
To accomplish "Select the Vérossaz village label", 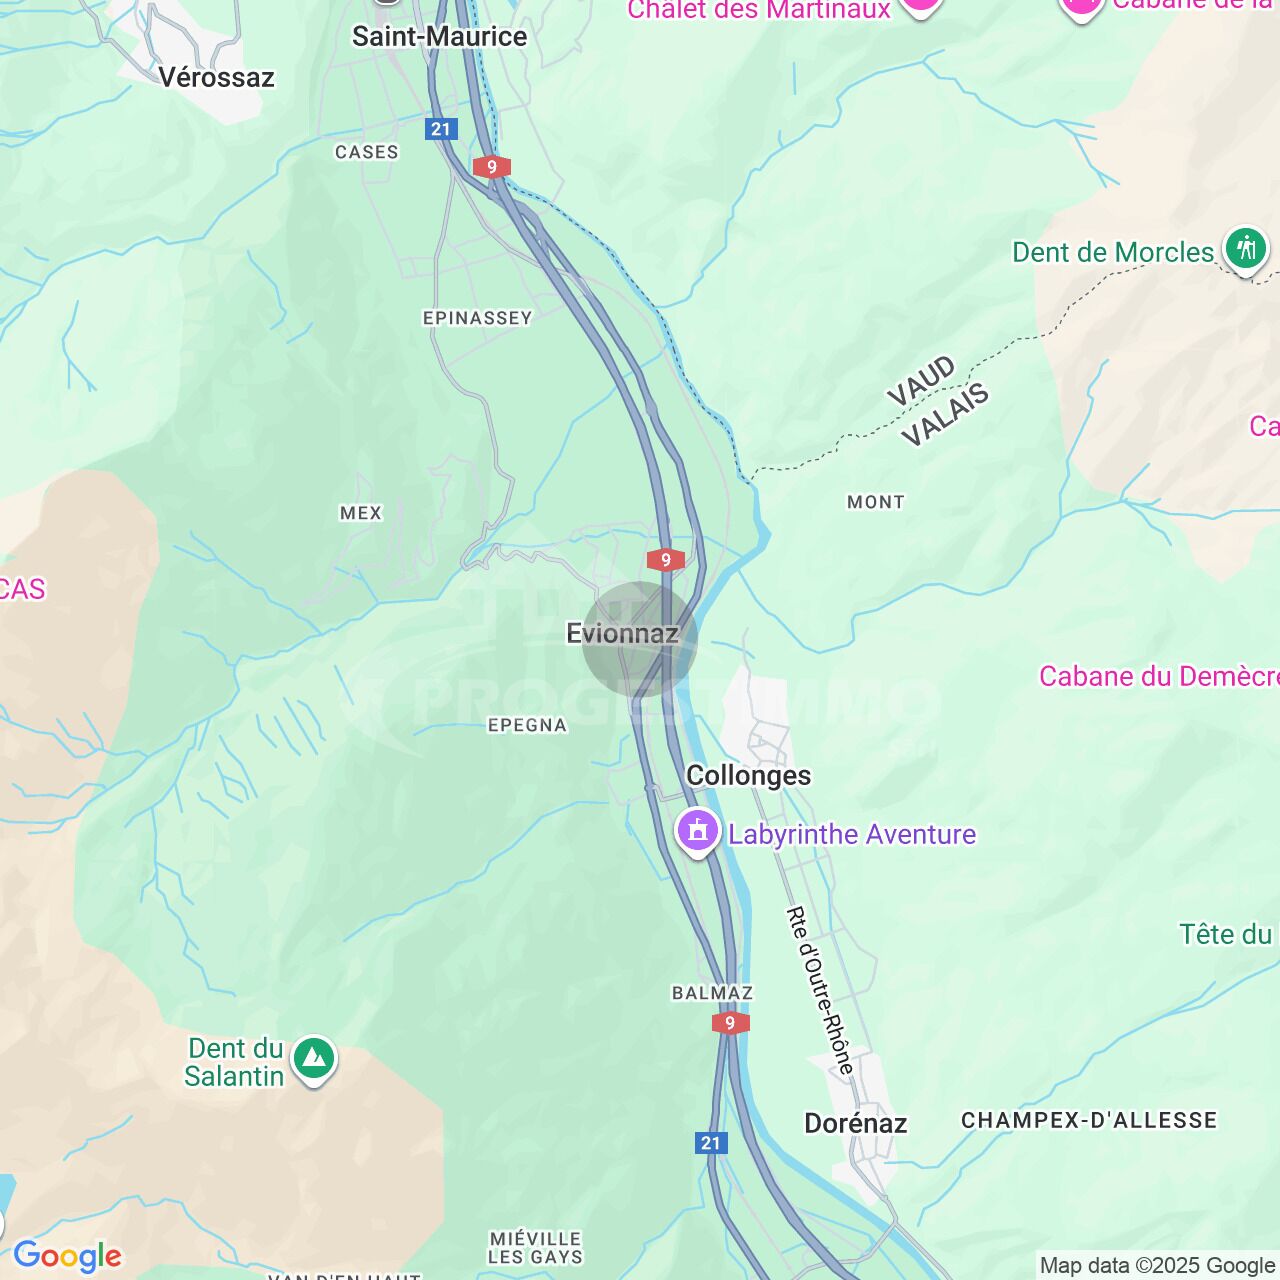I will point(217,77).
